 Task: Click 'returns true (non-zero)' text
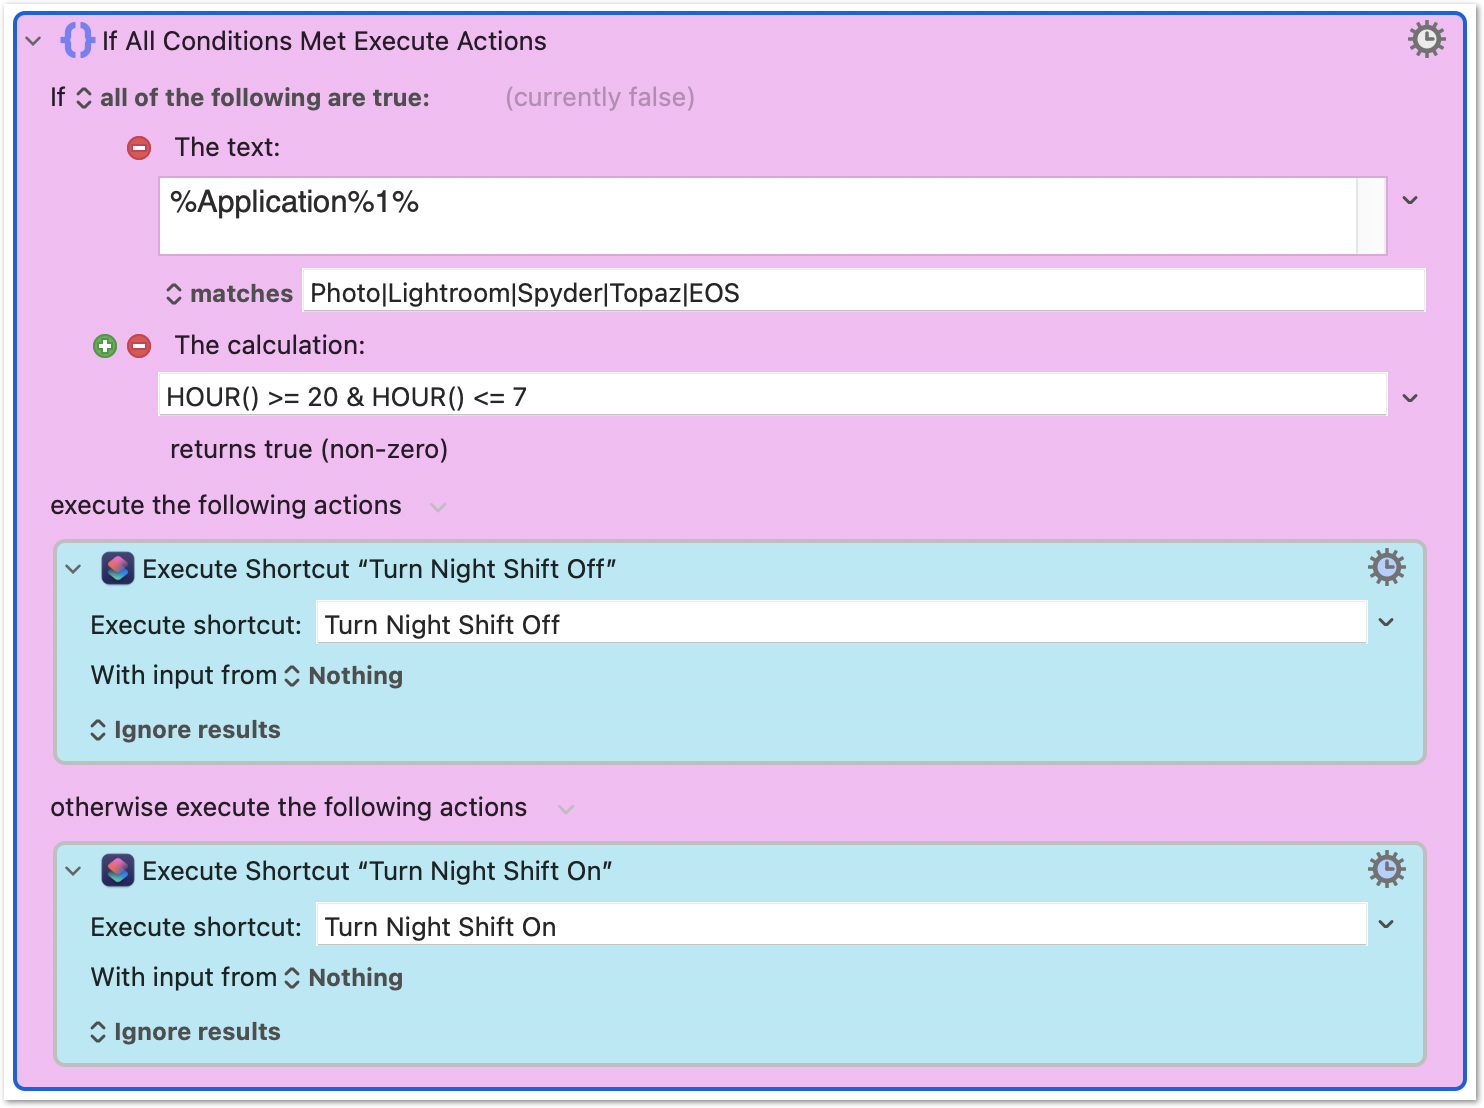click(x=309, y=450)
